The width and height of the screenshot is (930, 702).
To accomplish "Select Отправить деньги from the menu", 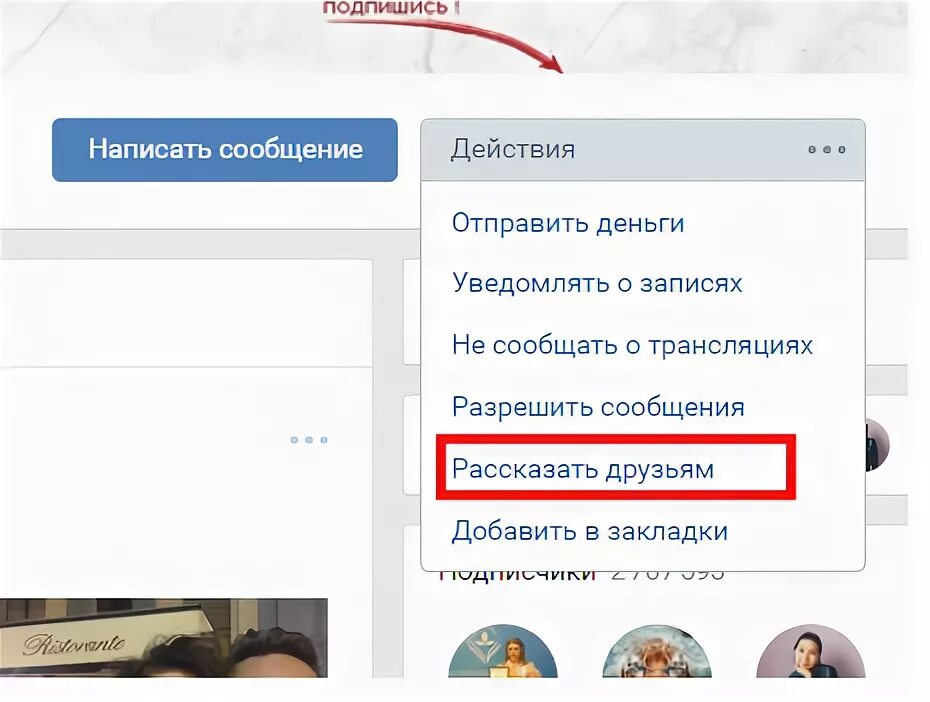I will coord(568,224).
